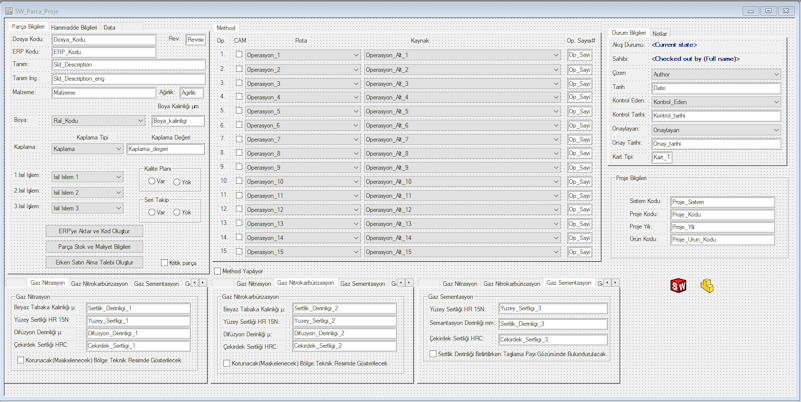Image resolution: width=801 pixels, height=402 pixels.
Task: Click Erken Satın Alma Talebi Oluştur button
Action: 94,262
